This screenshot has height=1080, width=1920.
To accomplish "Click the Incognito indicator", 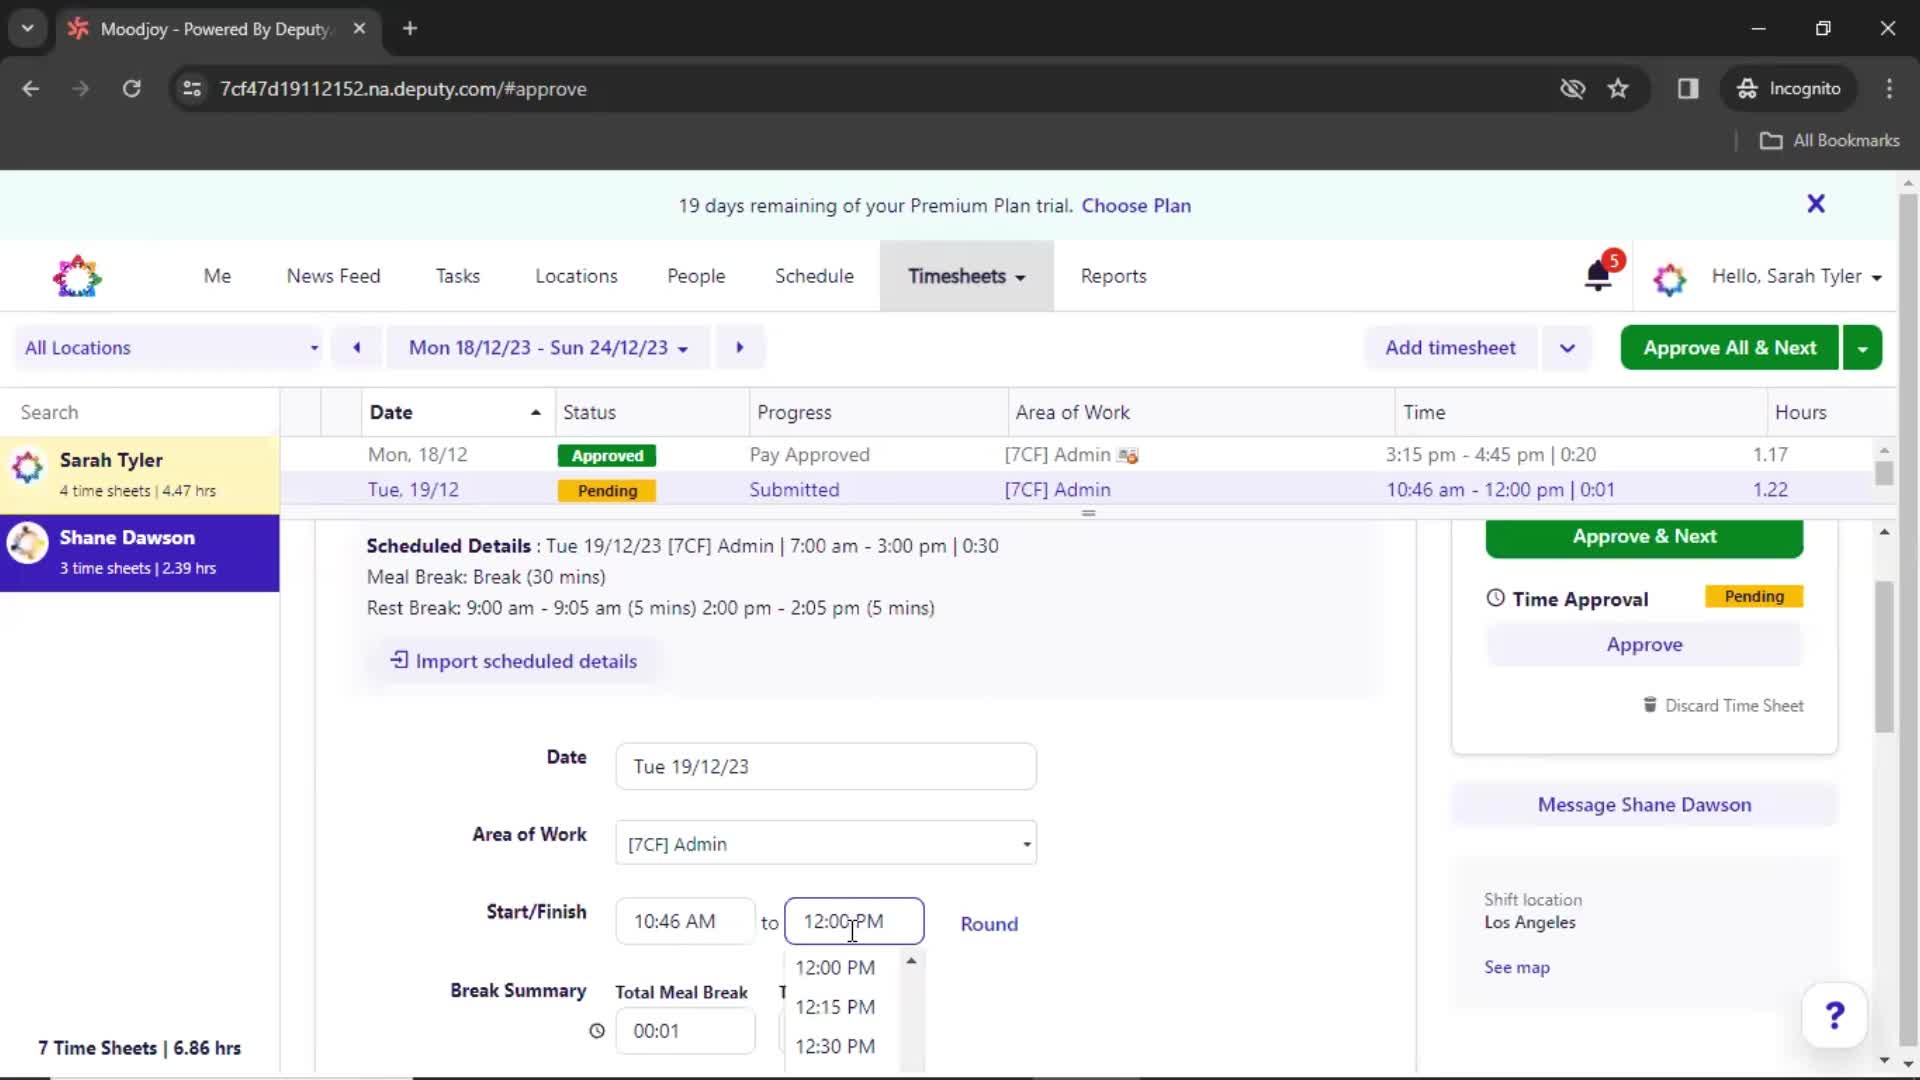I will (x=1789, y=88).
